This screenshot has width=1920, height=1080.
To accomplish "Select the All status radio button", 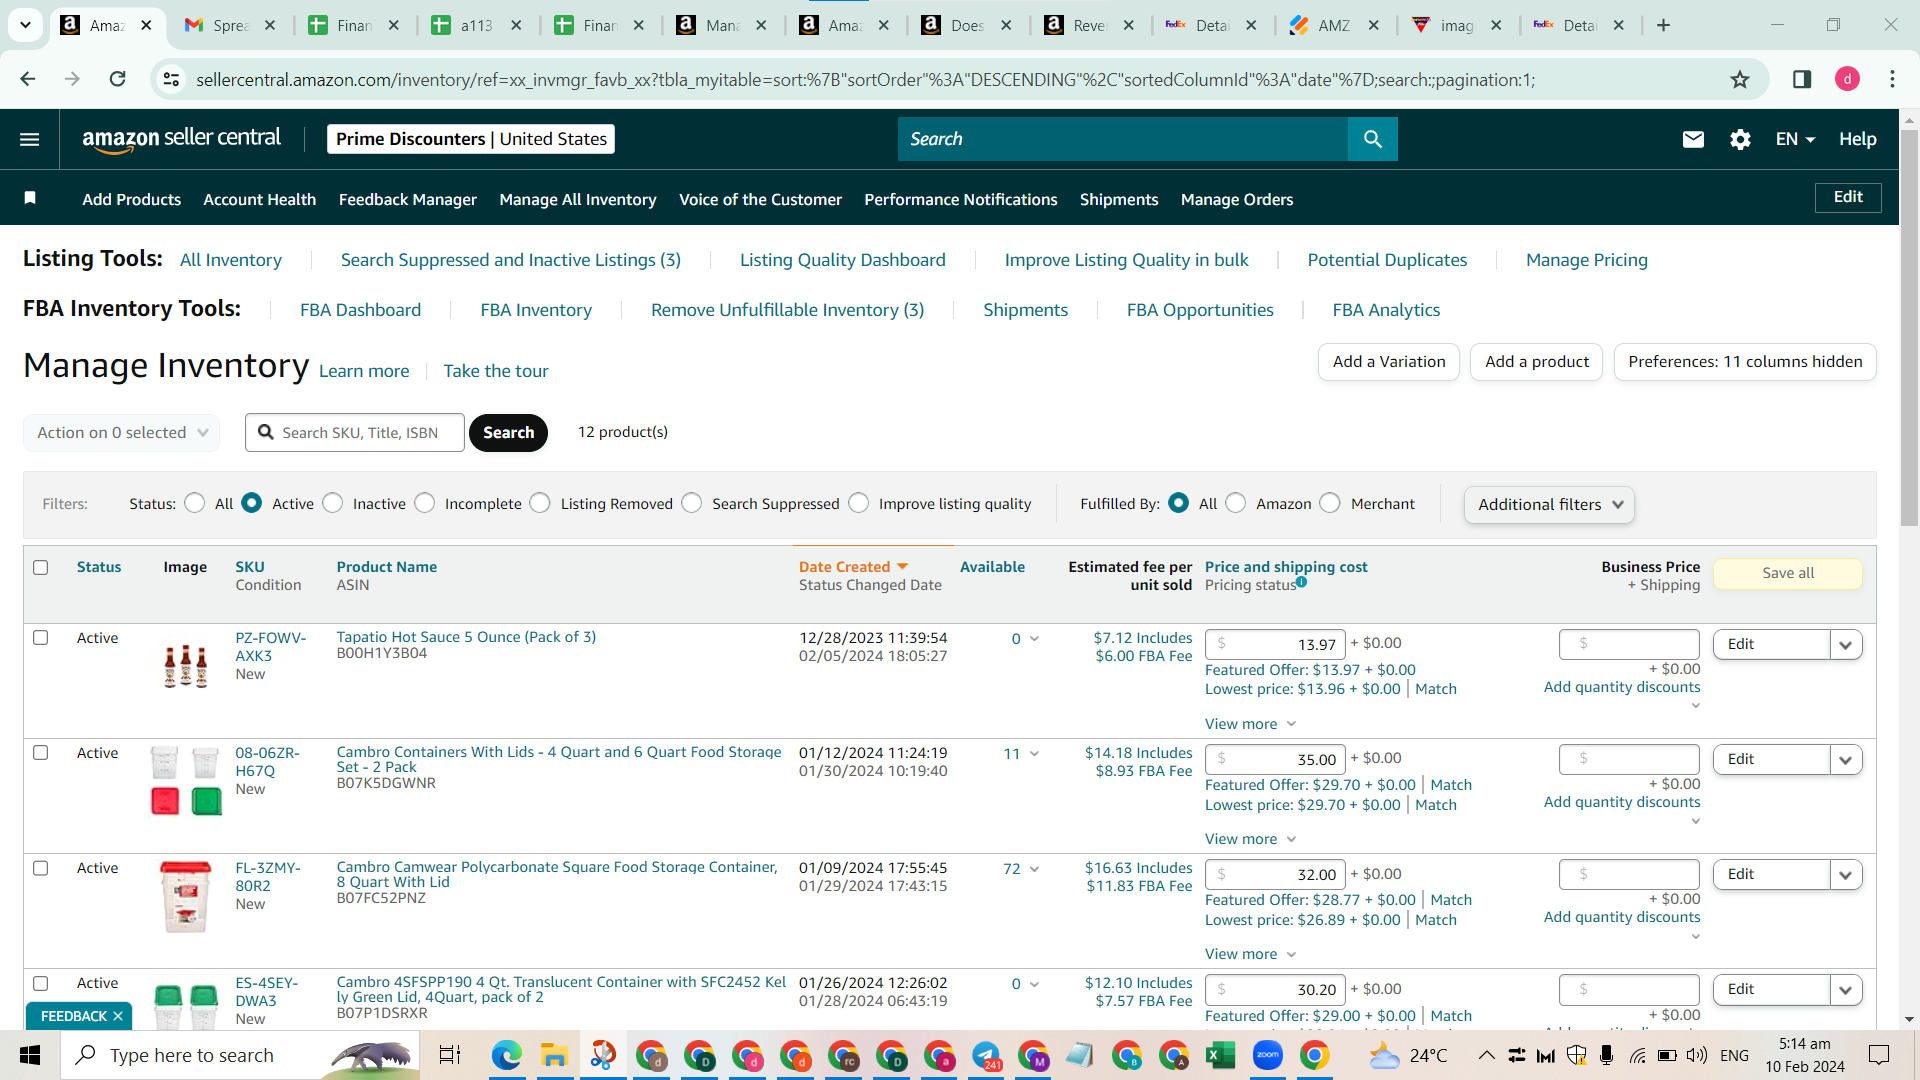I will (195, 503).
